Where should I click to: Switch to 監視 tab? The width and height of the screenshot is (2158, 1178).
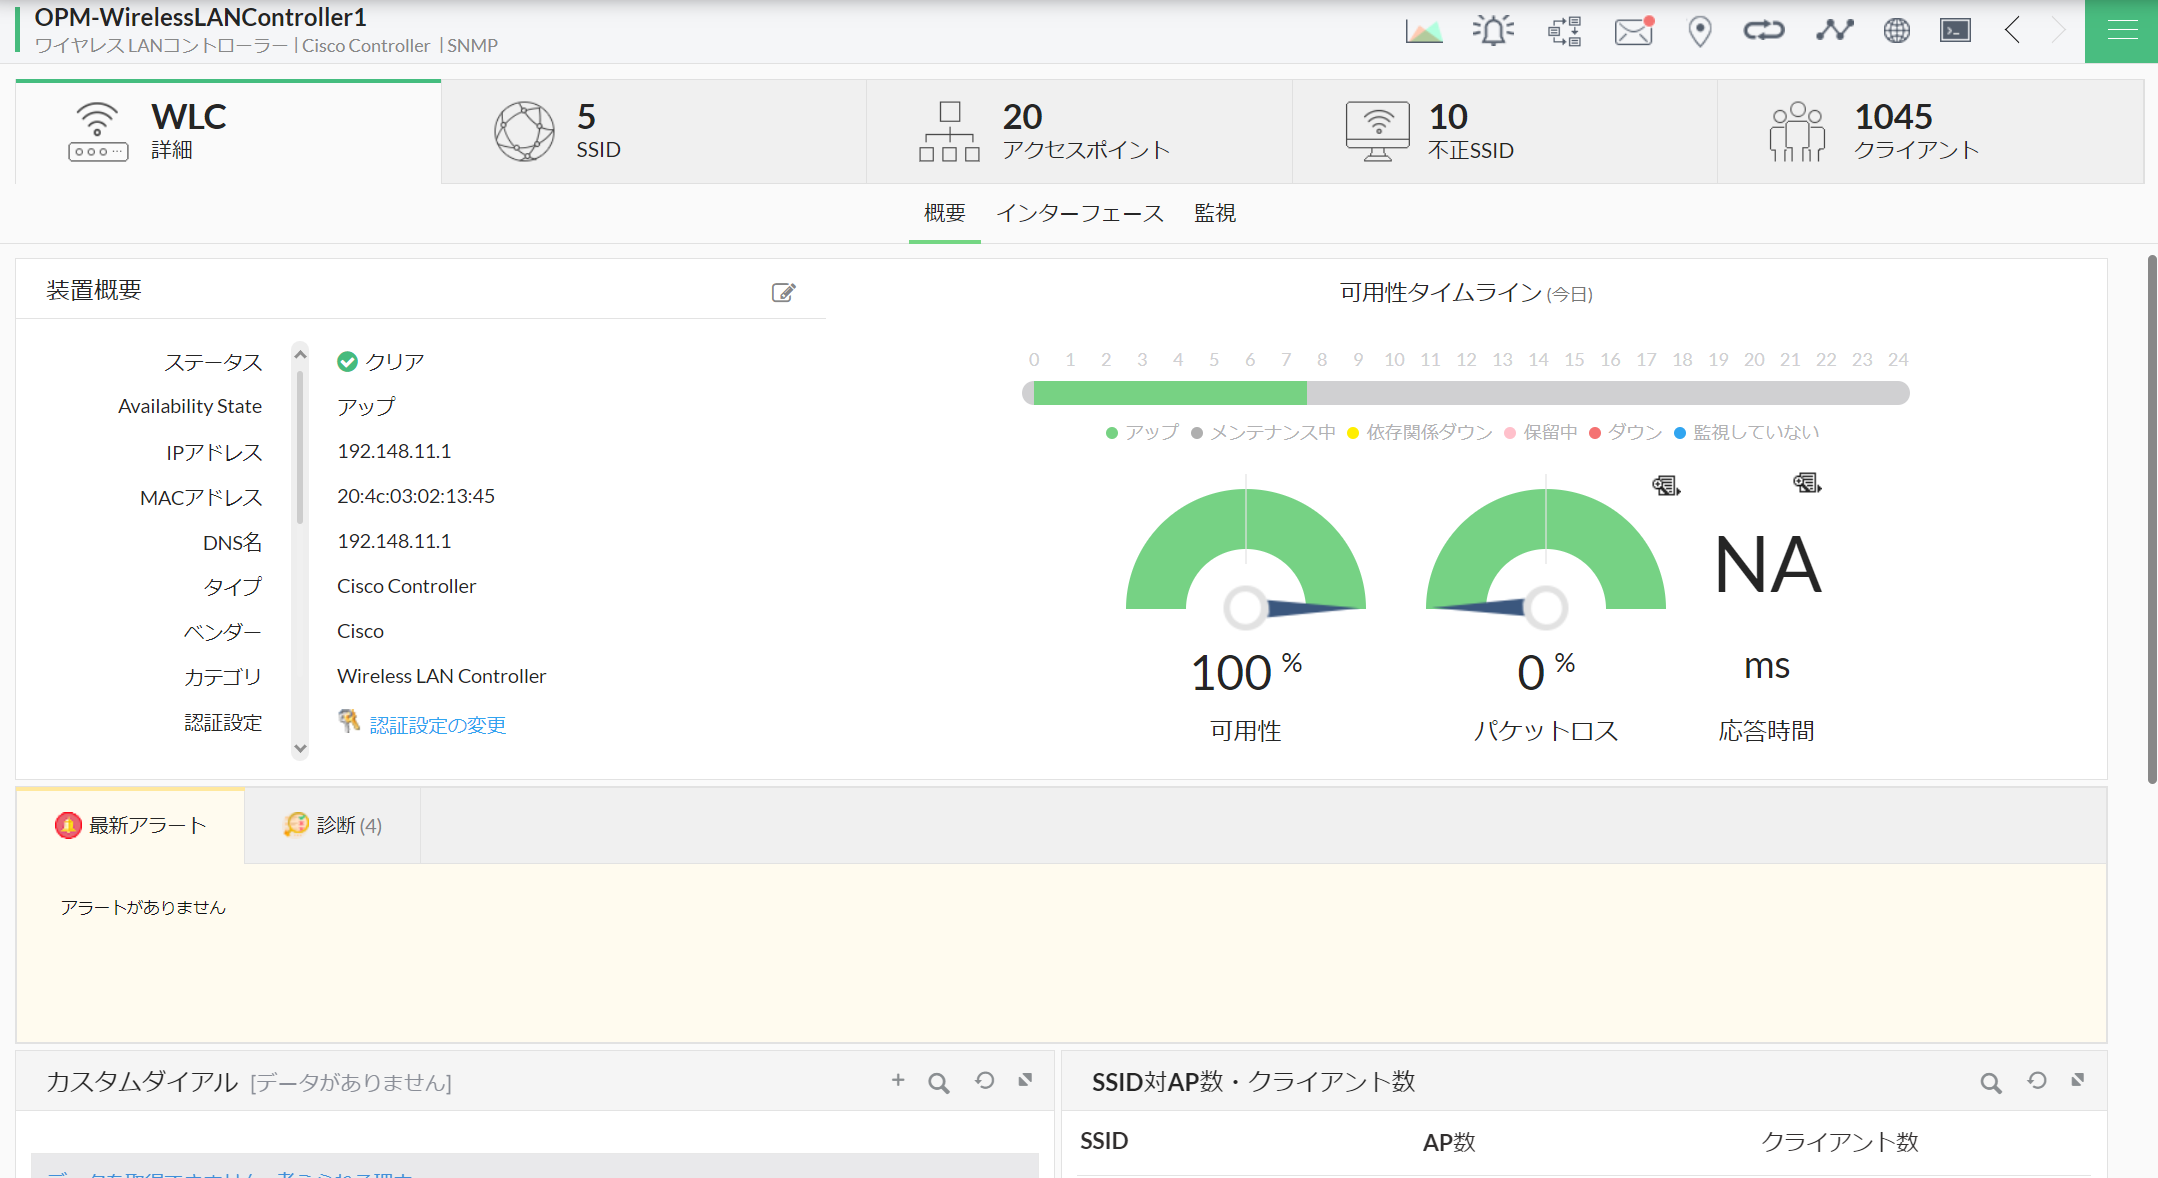pos(1215,213)
